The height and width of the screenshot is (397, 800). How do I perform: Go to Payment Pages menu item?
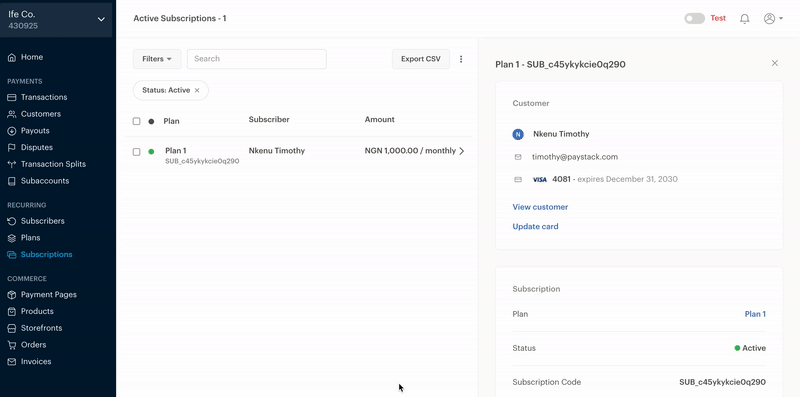tap(49, 294)
